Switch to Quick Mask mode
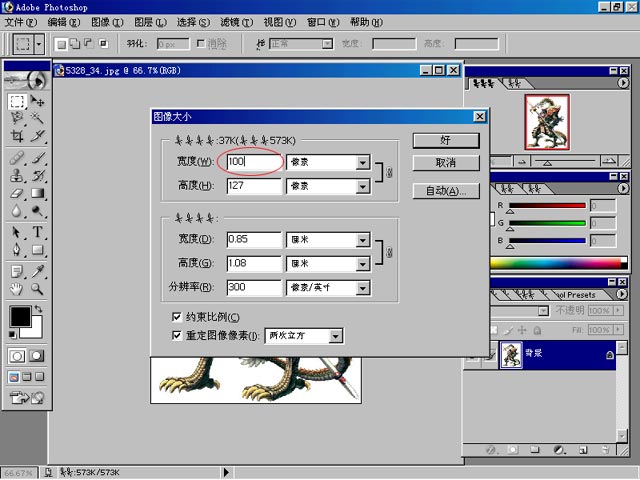 pyautogui.click(x=36, y=356)
